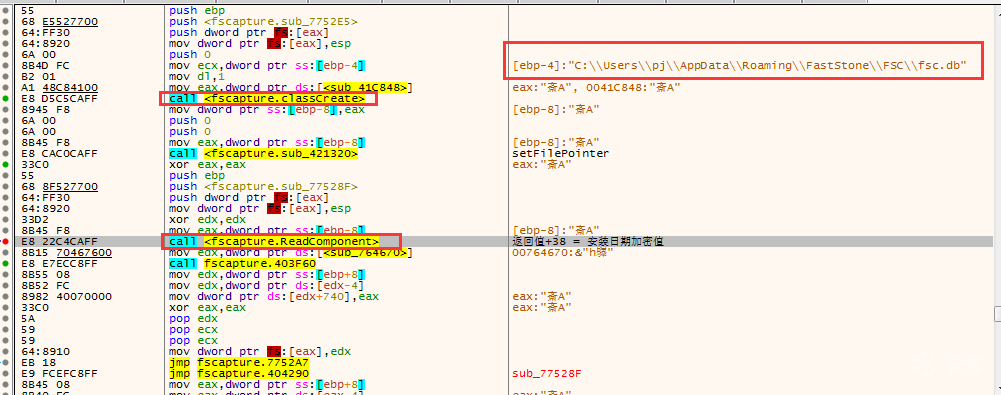Click the comment containing 0041C848

[x=596, y=87]
